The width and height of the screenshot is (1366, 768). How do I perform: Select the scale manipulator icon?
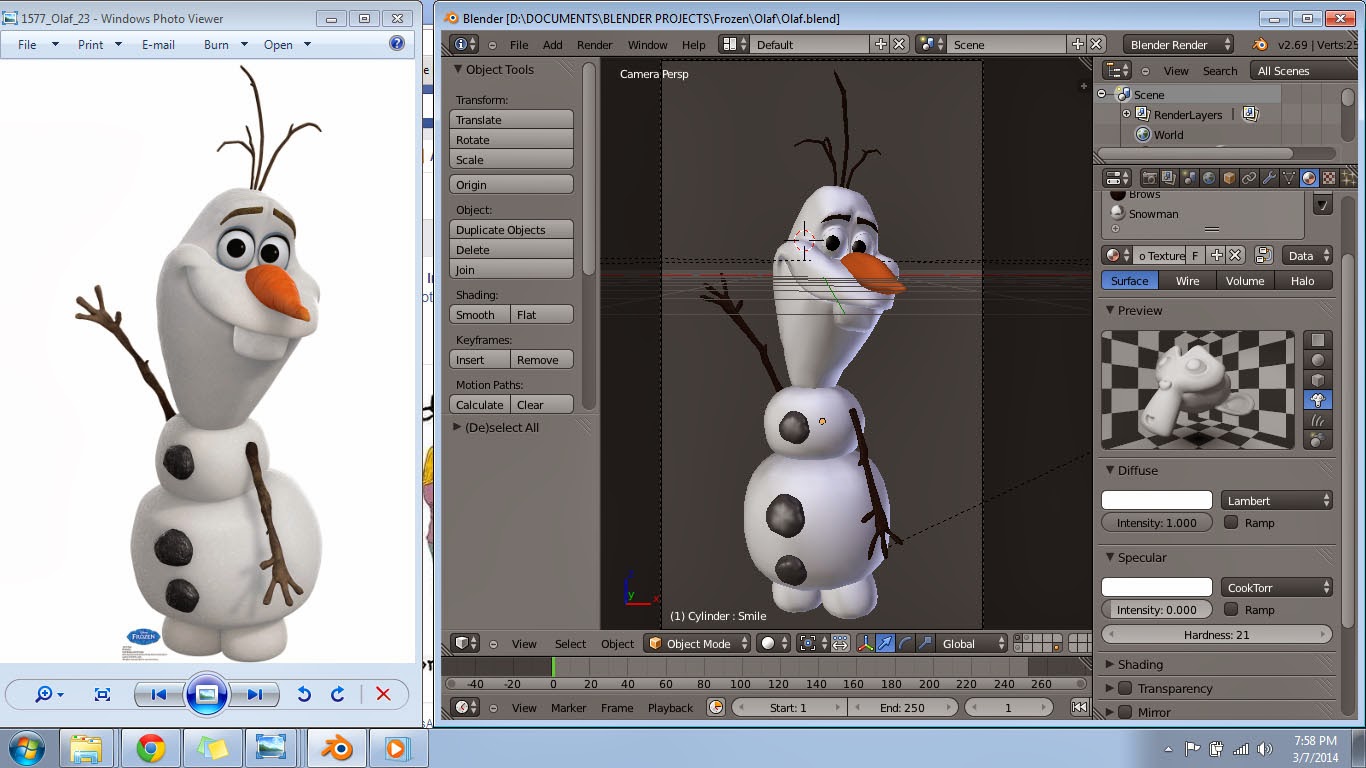click(926, 644)
